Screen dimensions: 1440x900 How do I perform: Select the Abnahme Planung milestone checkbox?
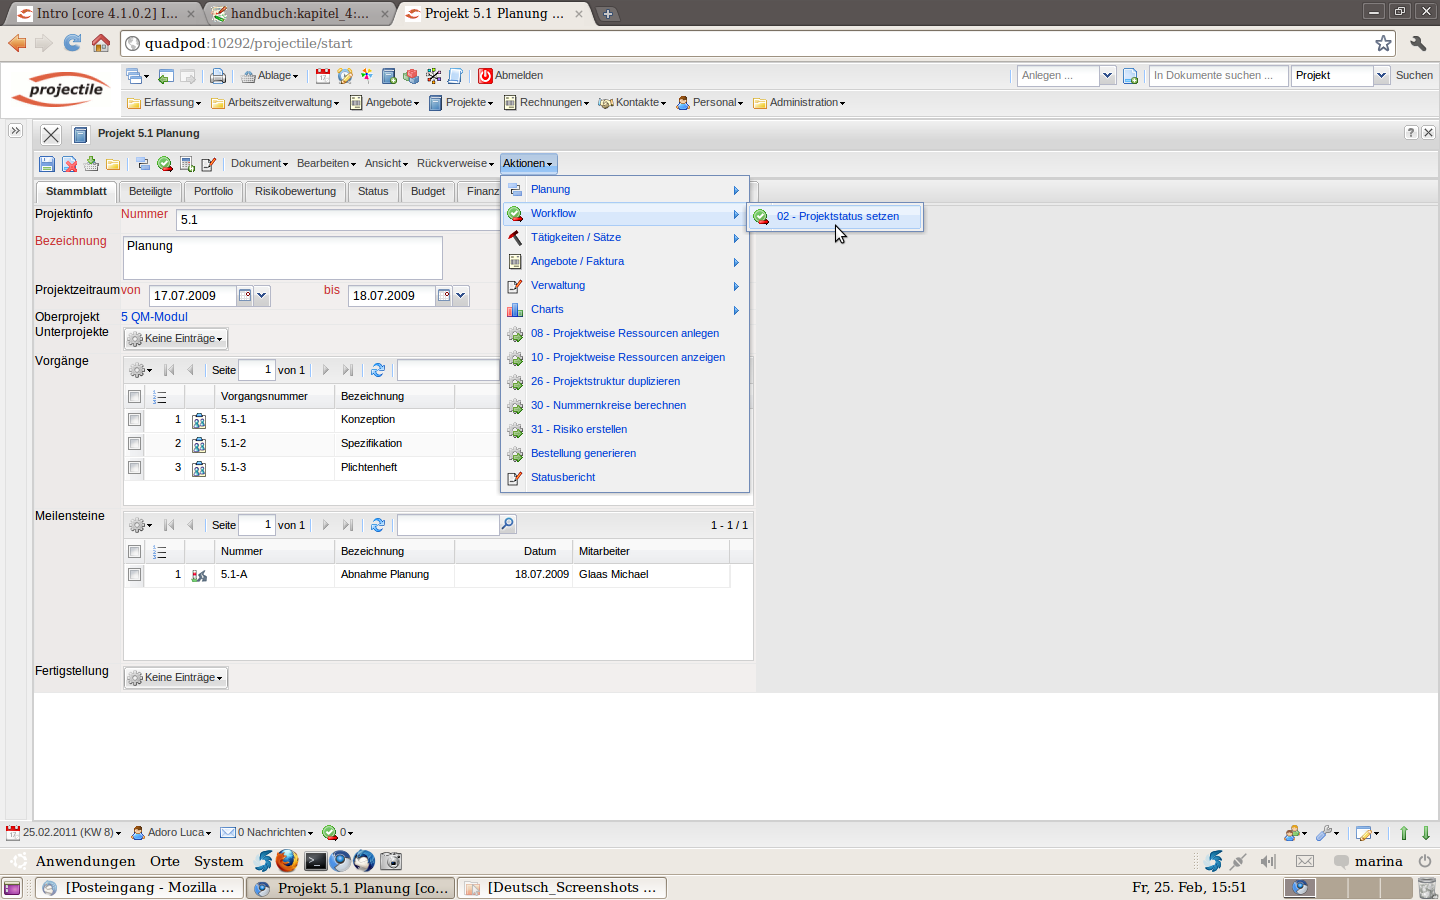[134, 575]
